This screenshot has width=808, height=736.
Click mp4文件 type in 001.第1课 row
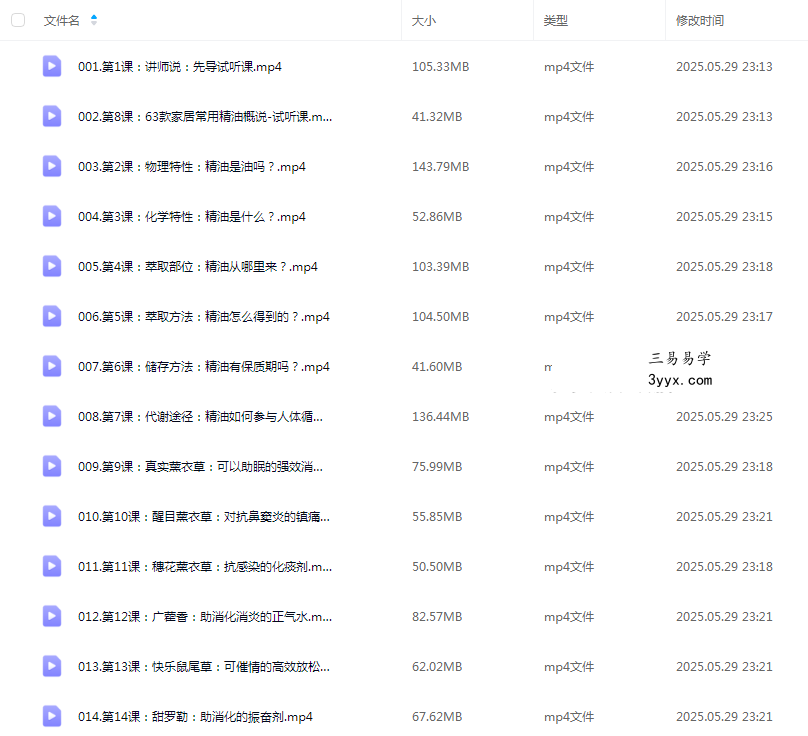569,67
